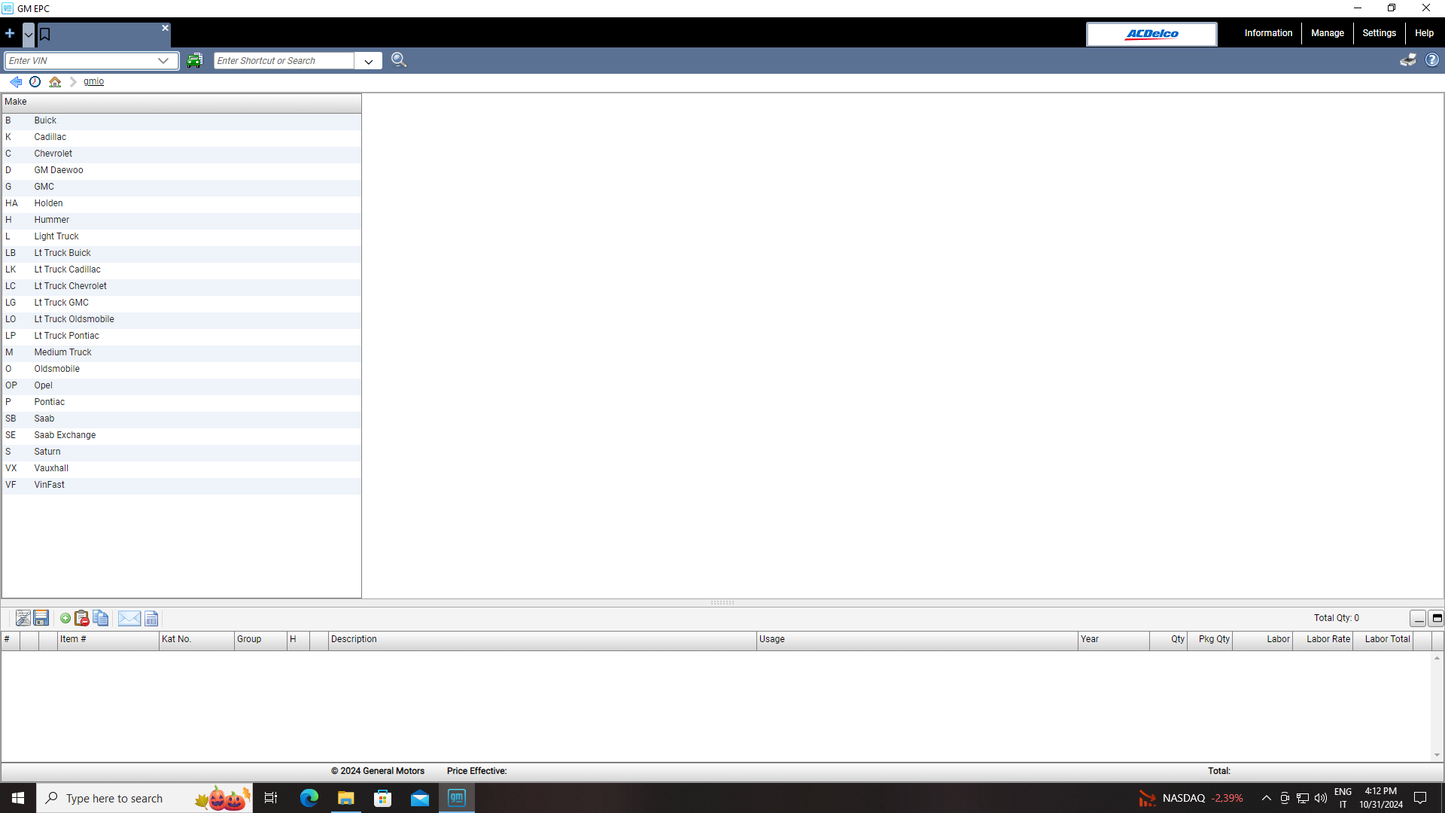This screenshot has width=1445, height=813.
Task: Go back with the blue arrow icon
Action: pyautogui.click(x=16, y=82)
